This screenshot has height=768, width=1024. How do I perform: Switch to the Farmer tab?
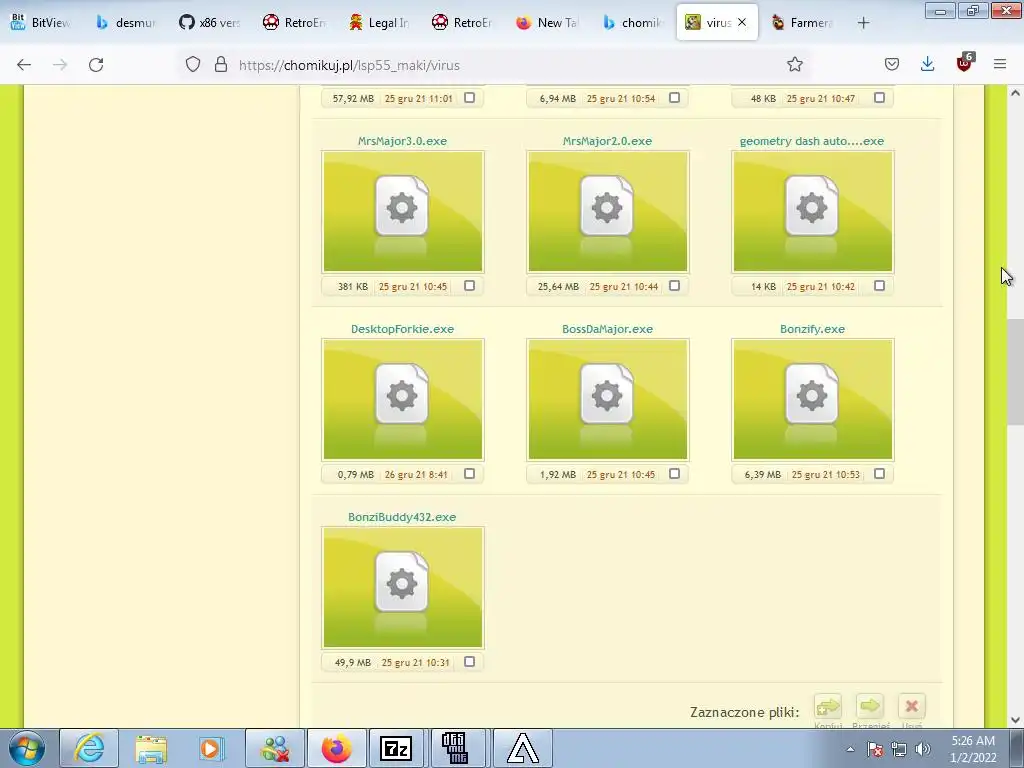pos(801,22)
